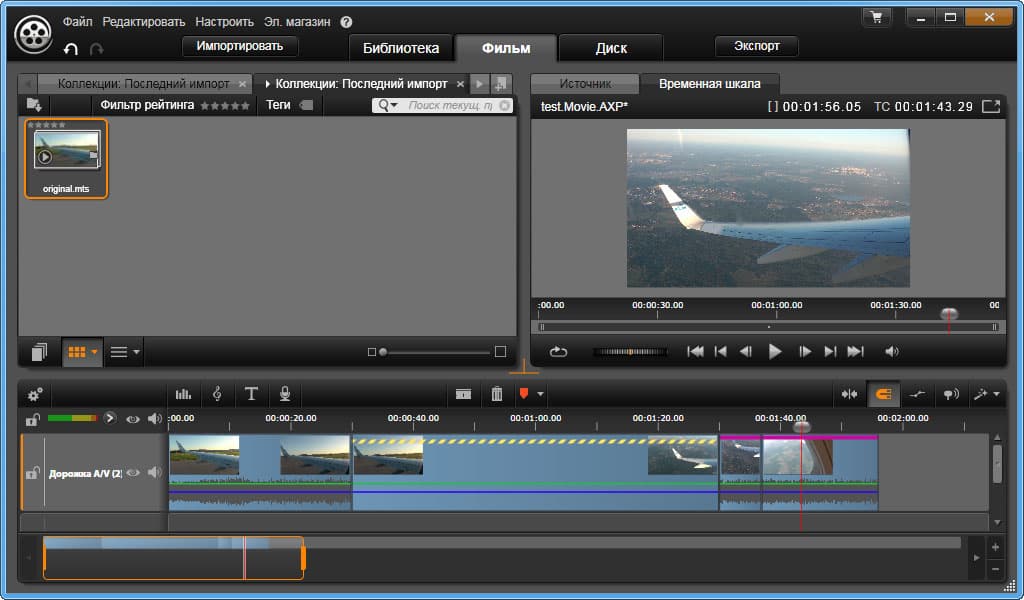Click the Экспорт button

[x=756, y=46]
